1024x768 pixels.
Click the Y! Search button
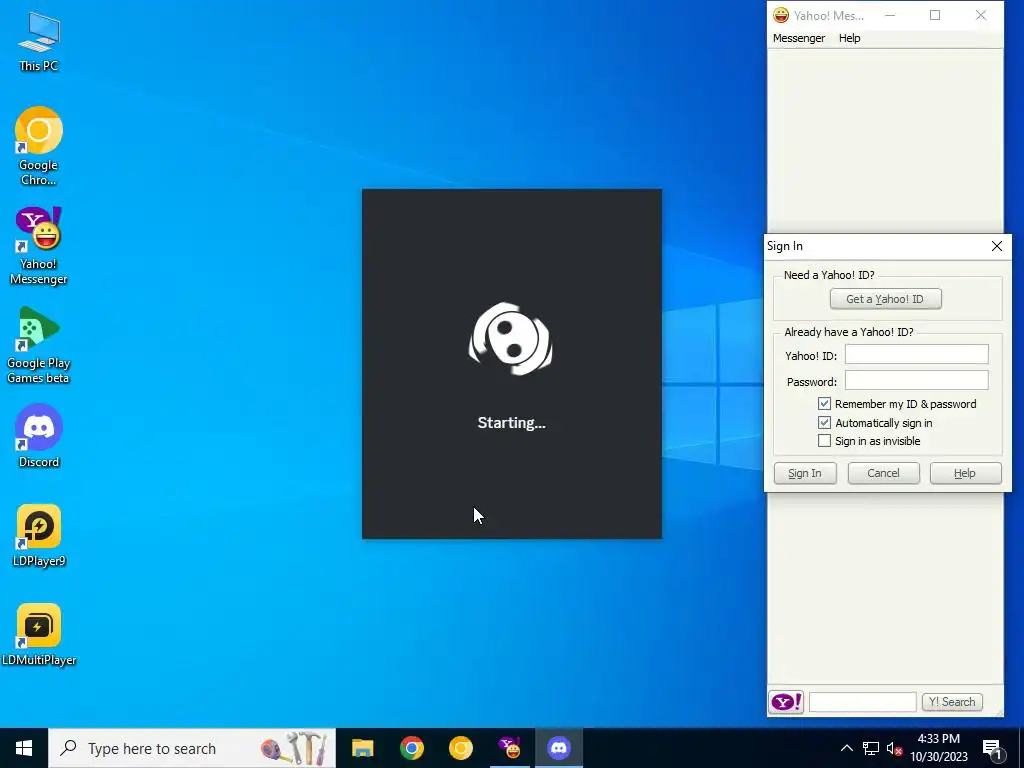(952, 702)
